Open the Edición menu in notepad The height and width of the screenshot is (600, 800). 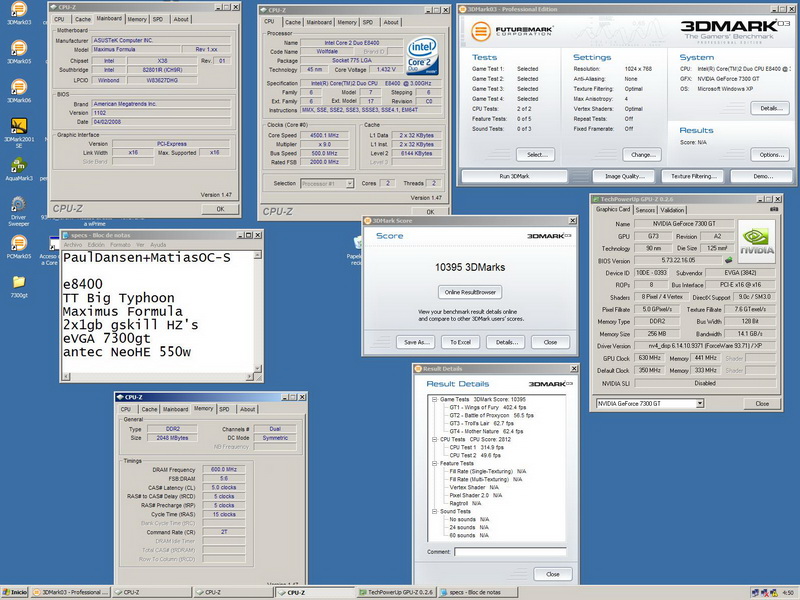tap(96, 245)
